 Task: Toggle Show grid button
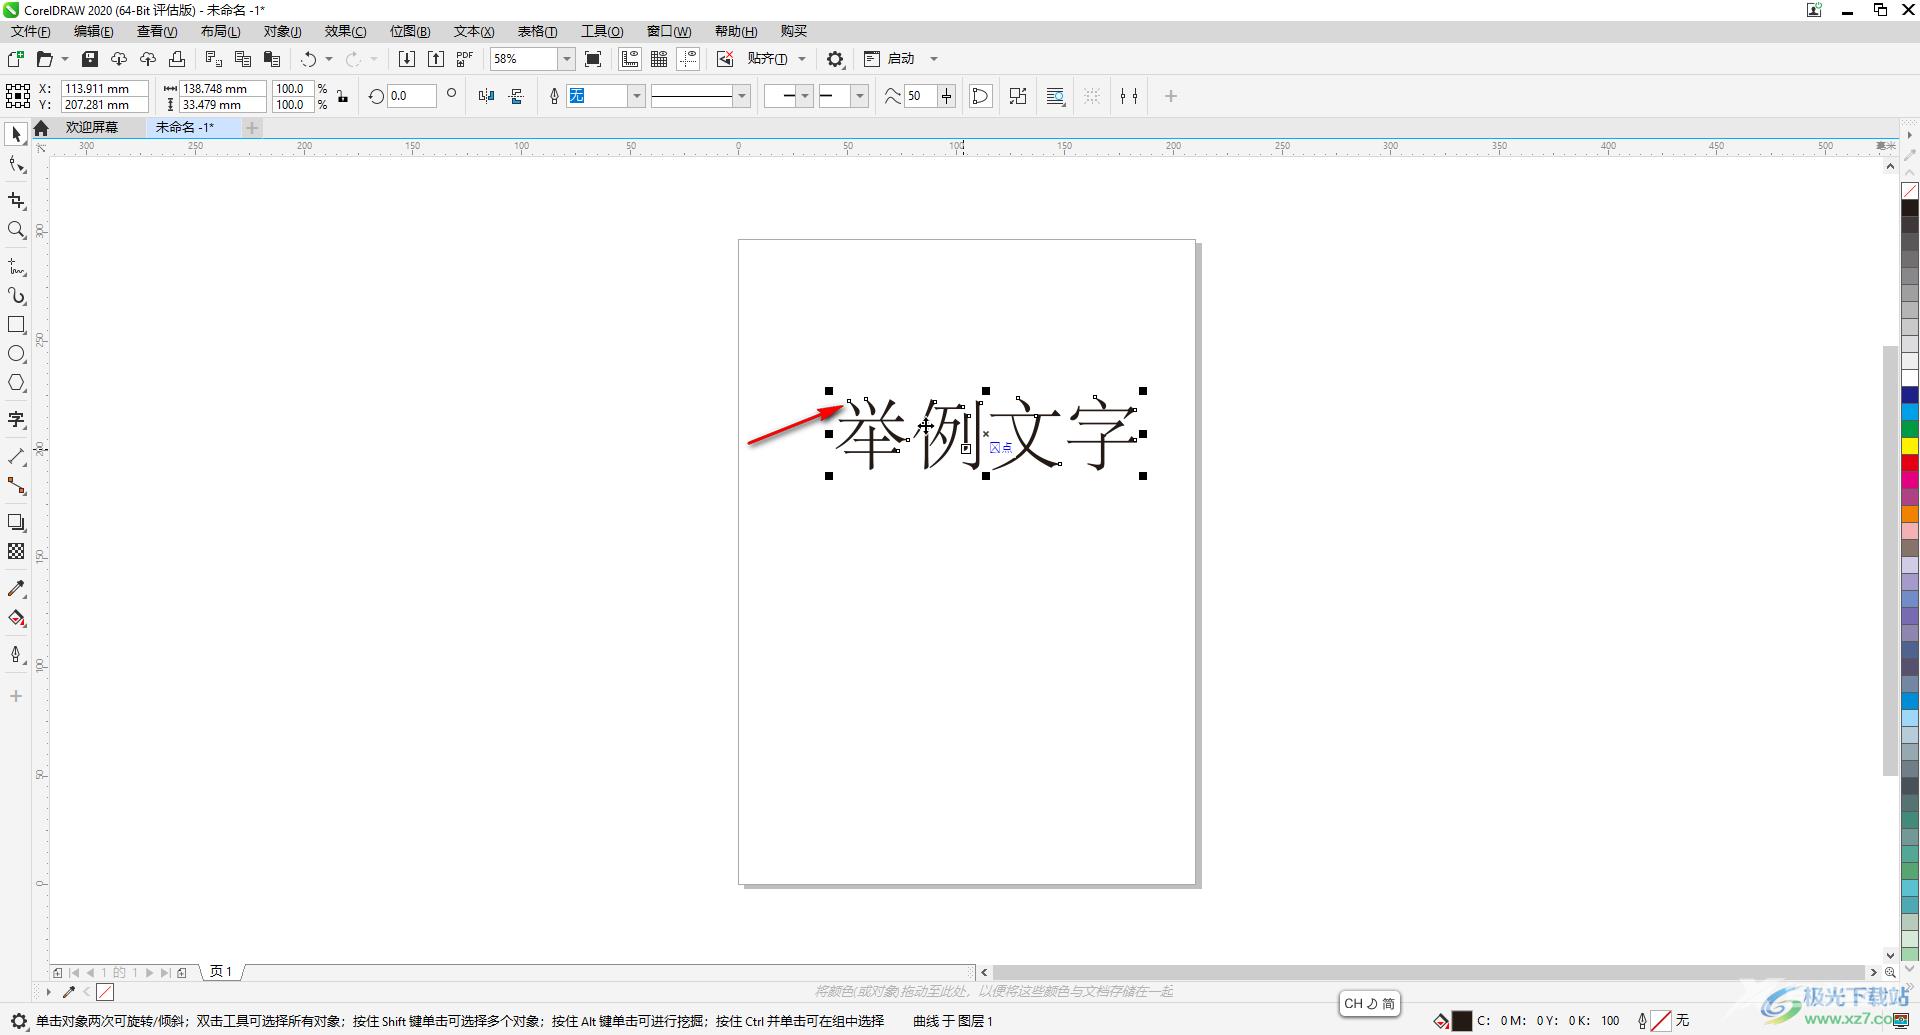pos(659,59)
